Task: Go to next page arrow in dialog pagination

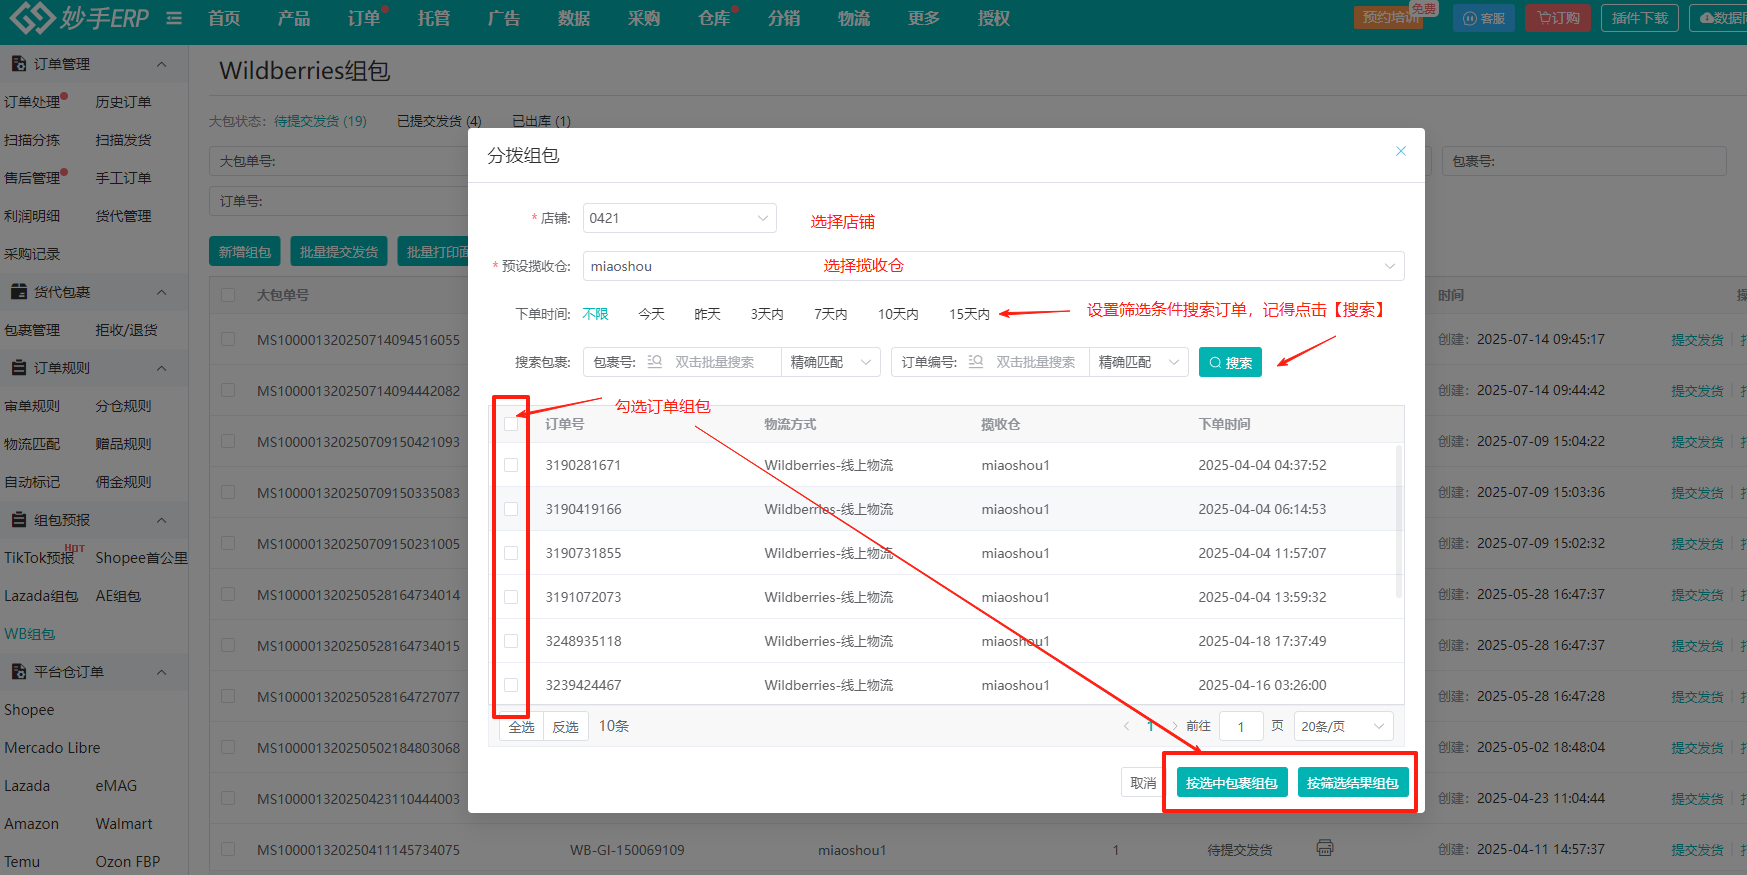Action: point(1174,726)
